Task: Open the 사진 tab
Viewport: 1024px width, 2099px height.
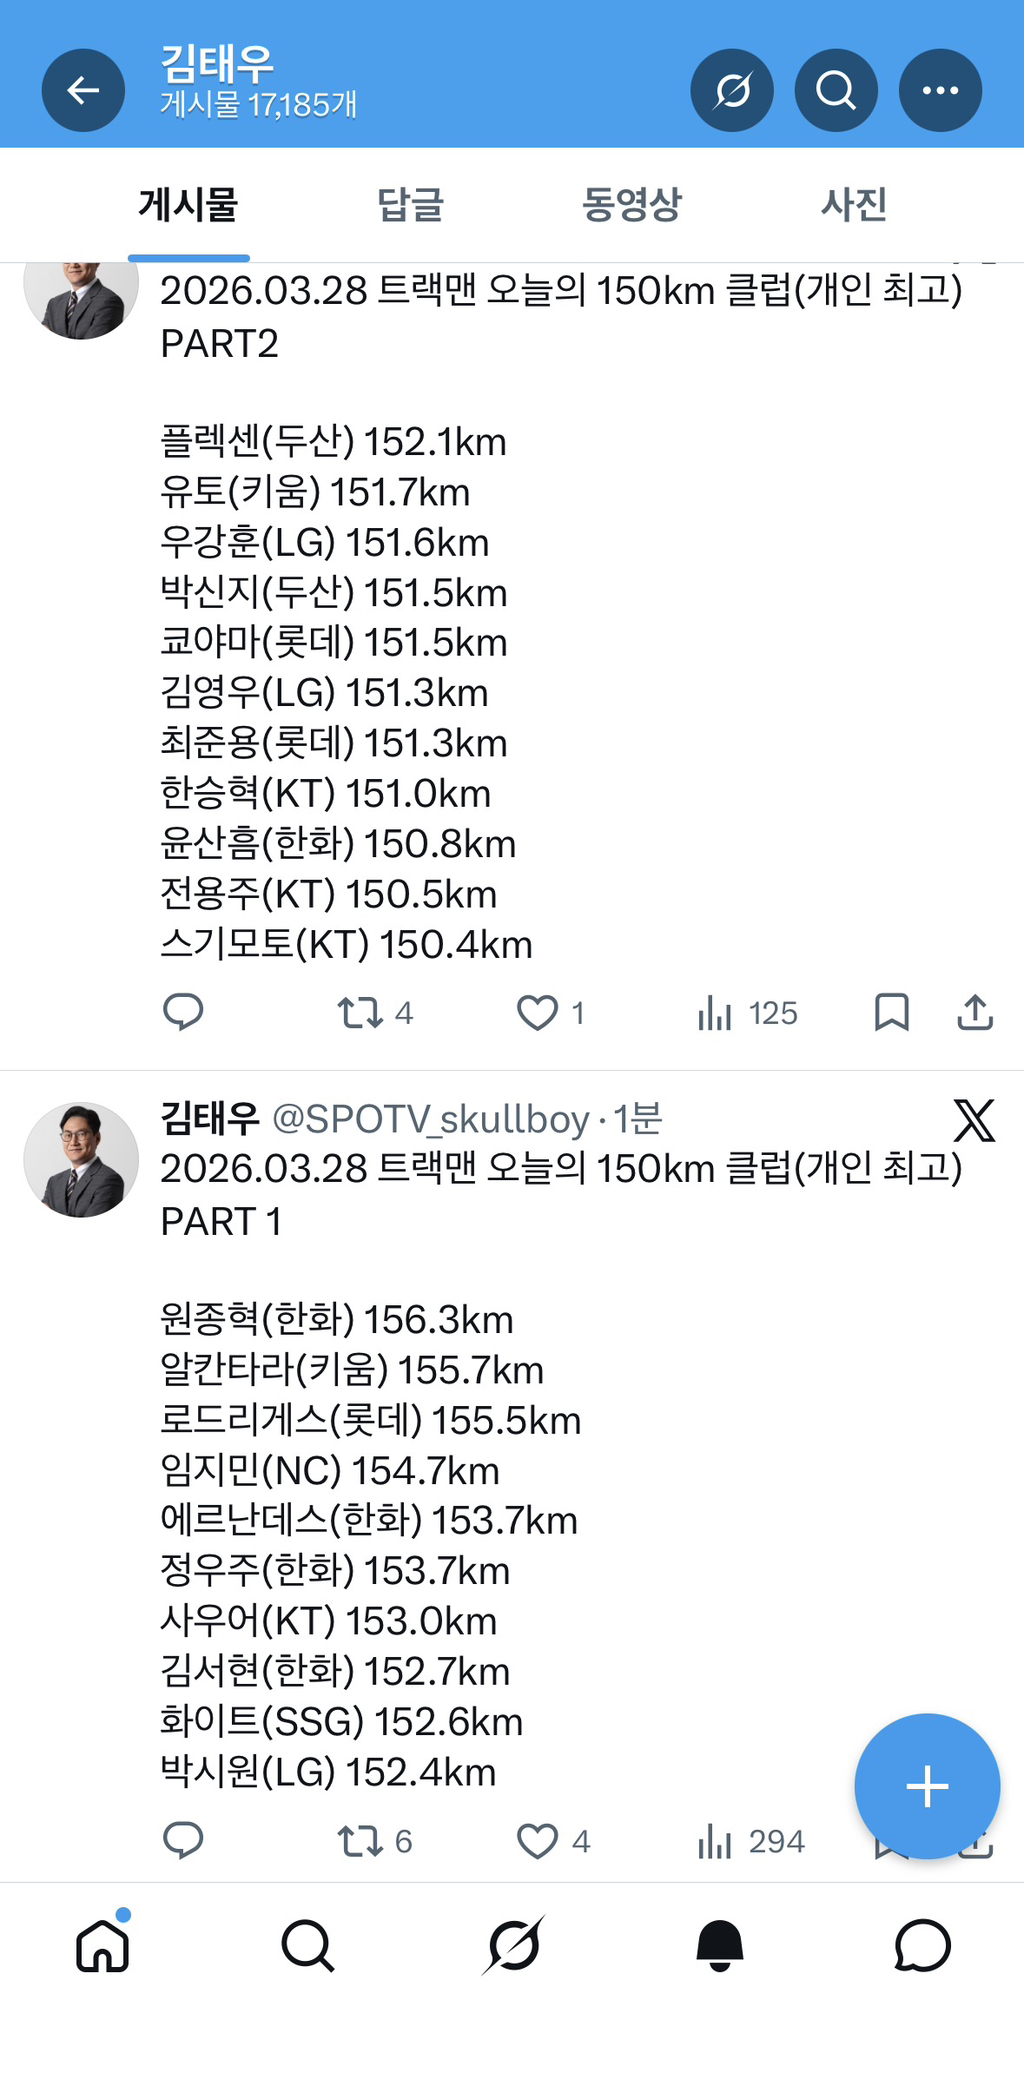Action: tap(854, 205)
